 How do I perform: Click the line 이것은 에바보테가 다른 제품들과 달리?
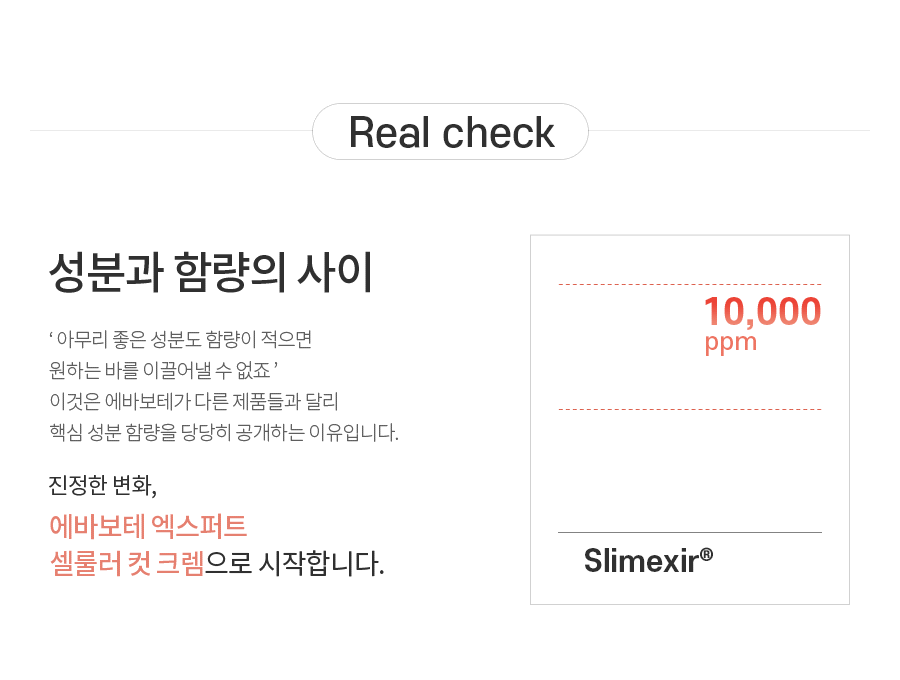(x=194, y=401)
